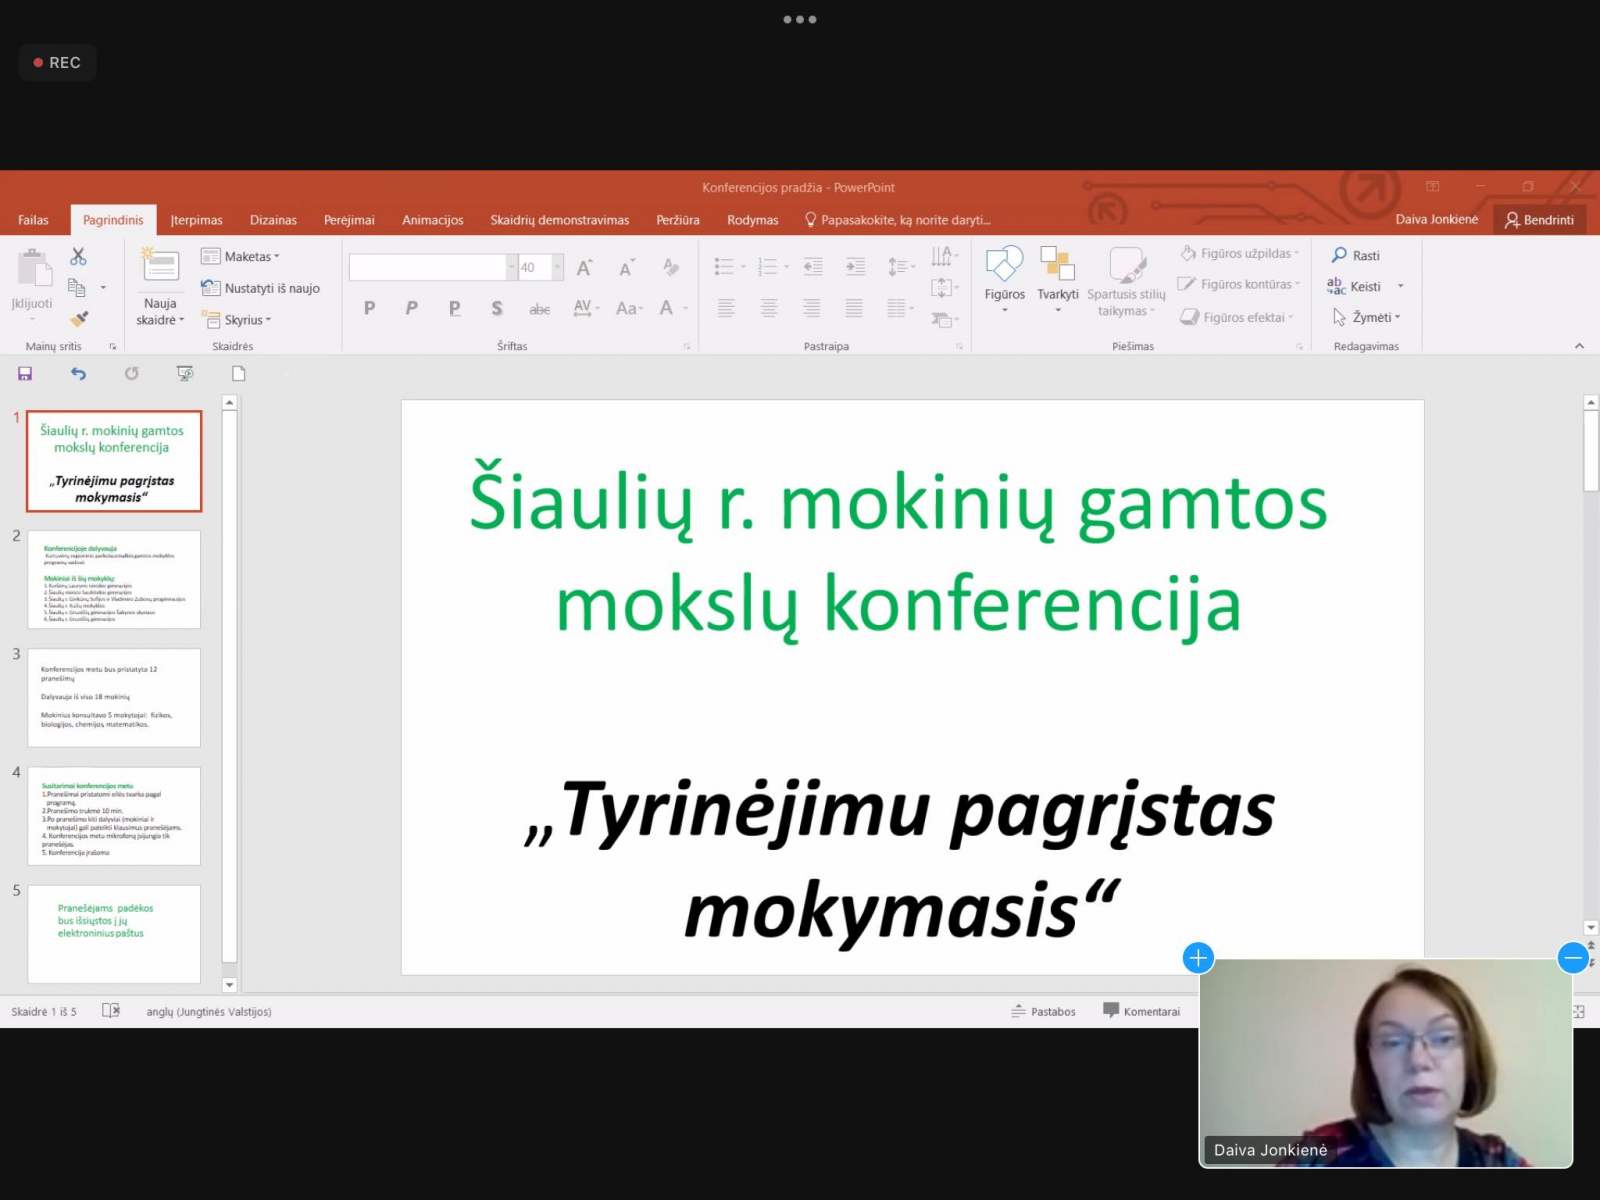Open Spartusis stilių taikymas quick styles
The width and height of the screenshot is (1600, 1200).
pyautogui.click(x=1126, y=282)
